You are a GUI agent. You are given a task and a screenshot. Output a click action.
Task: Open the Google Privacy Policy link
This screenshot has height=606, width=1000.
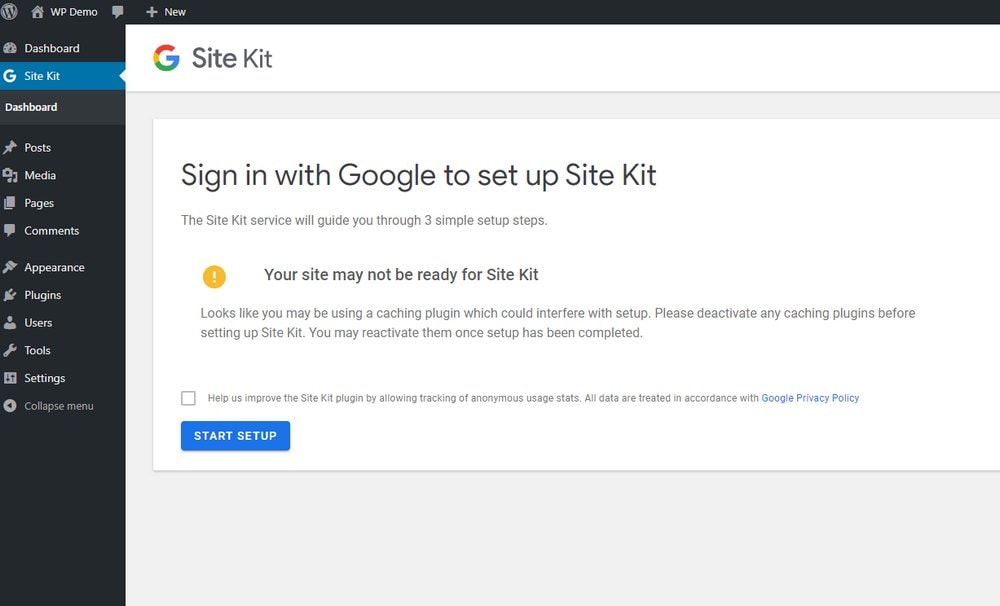(x=810, y=398)
